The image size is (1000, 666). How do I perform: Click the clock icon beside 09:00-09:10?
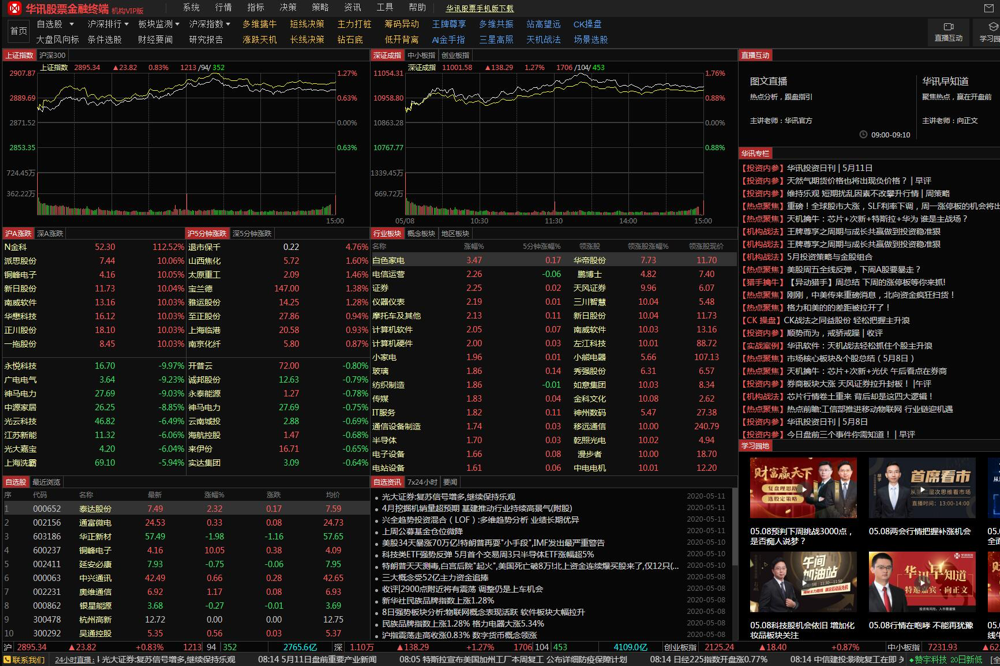pos(863,135)
